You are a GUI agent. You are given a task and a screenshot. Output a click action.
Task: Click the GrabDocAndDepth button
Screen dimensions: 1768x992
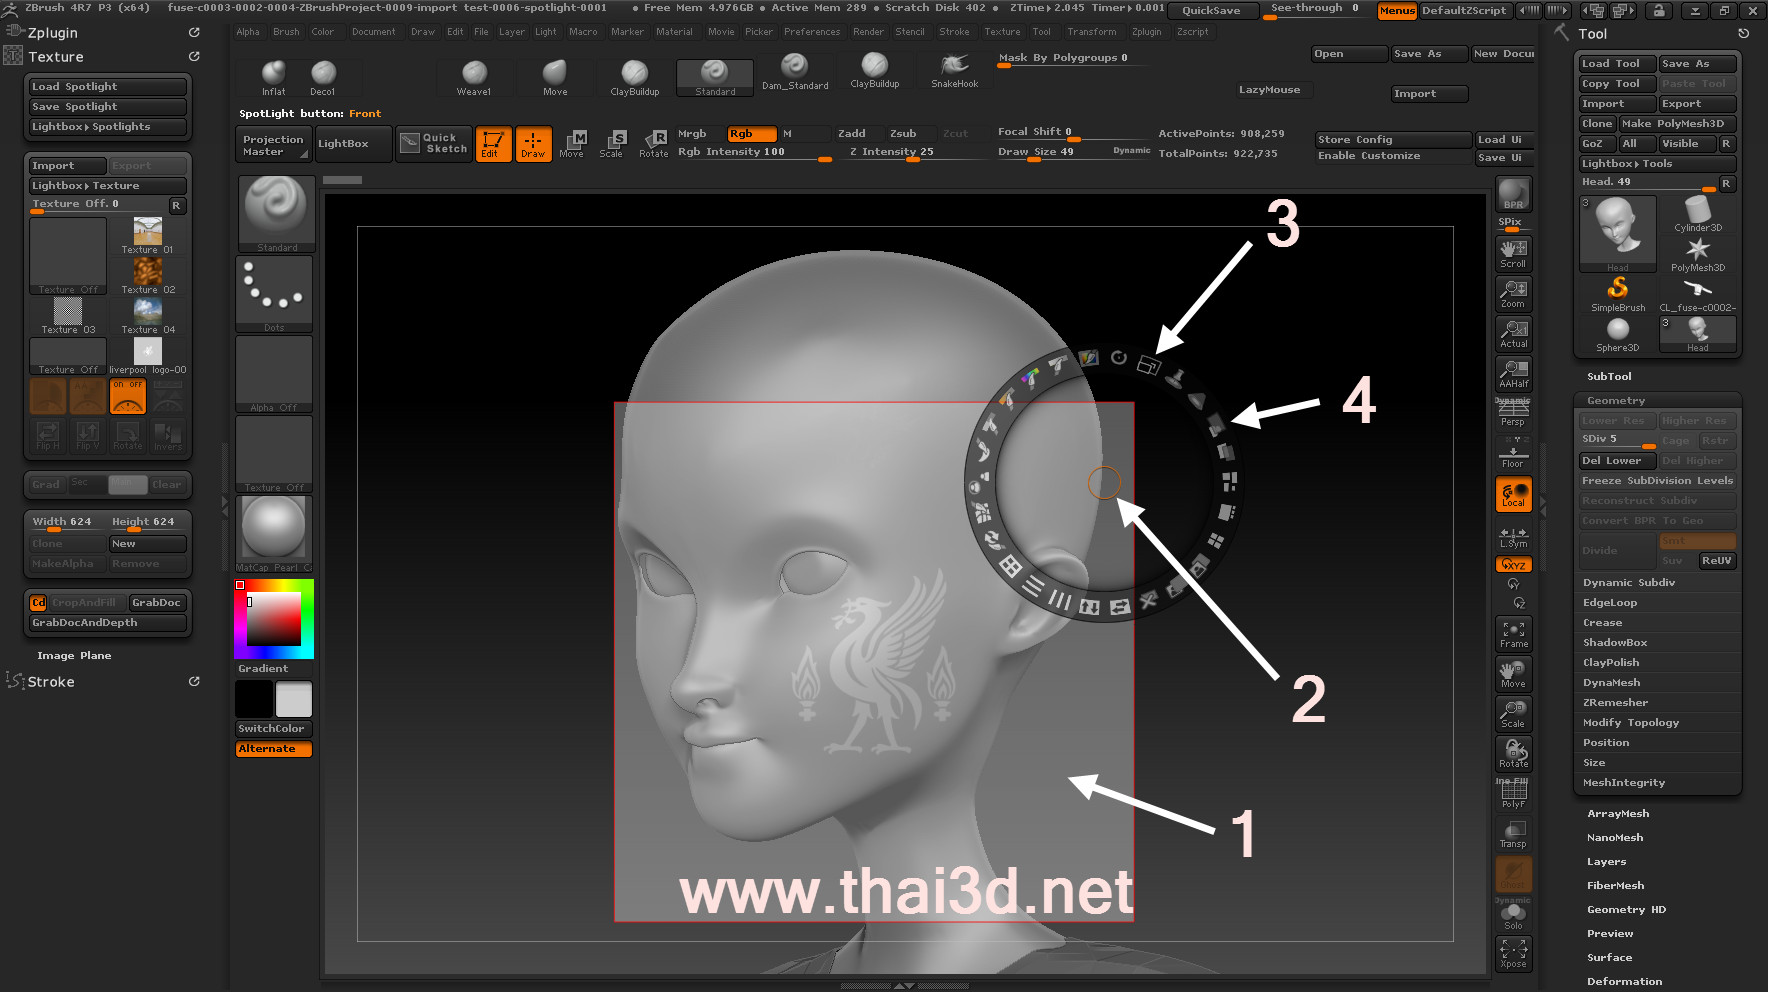[108, 623]
